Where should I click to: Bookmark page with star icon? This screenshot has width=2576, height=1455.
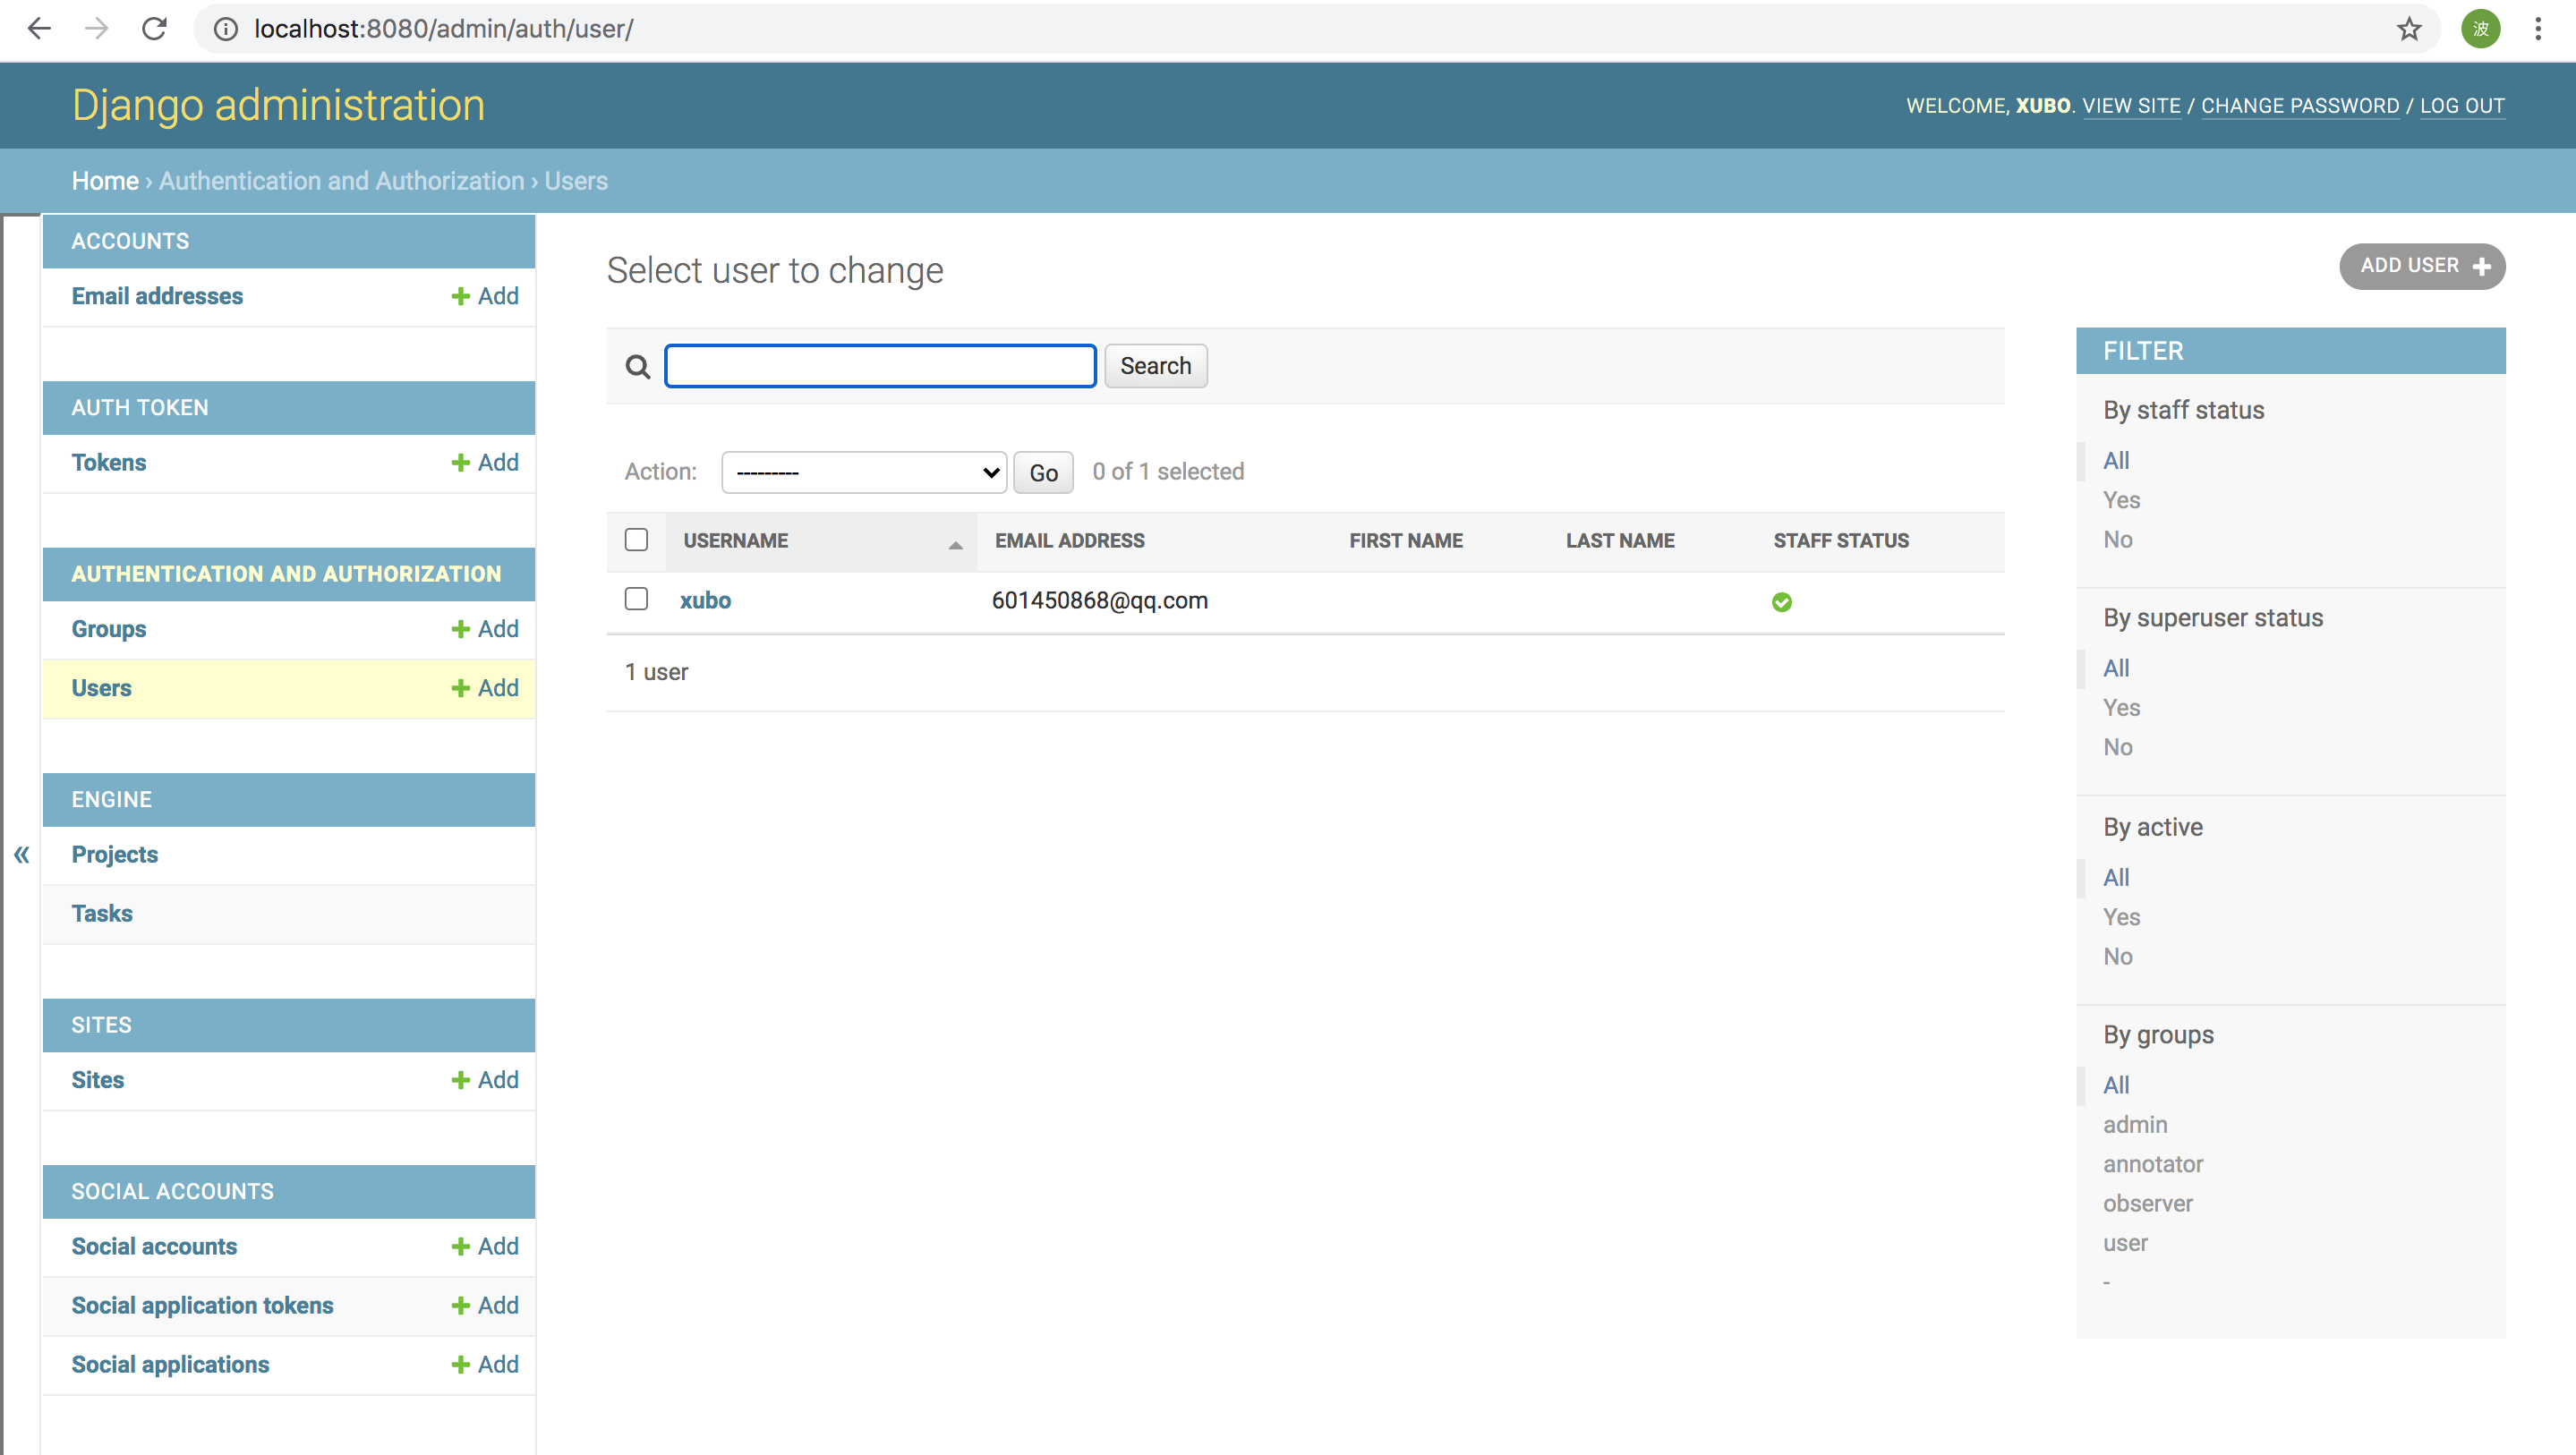point(2409,29)
